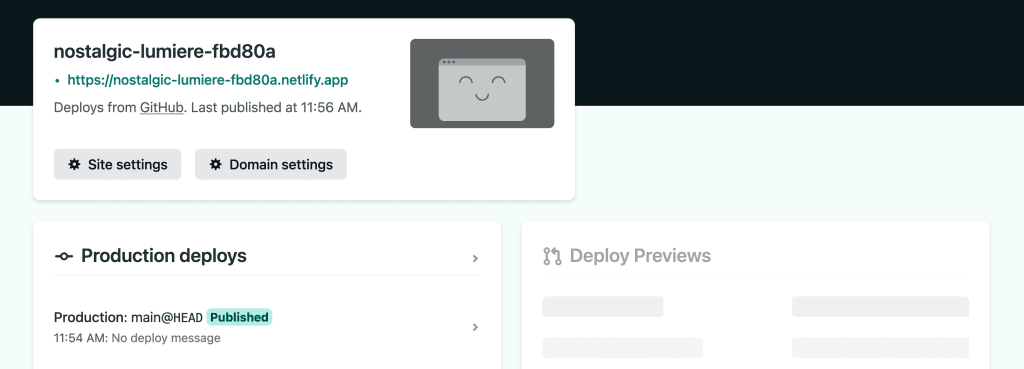Select the '11:54 AM: No deploy message' line
This screenshot has width=1024, height=369.
pyautogui.click(x=137, y=338)
